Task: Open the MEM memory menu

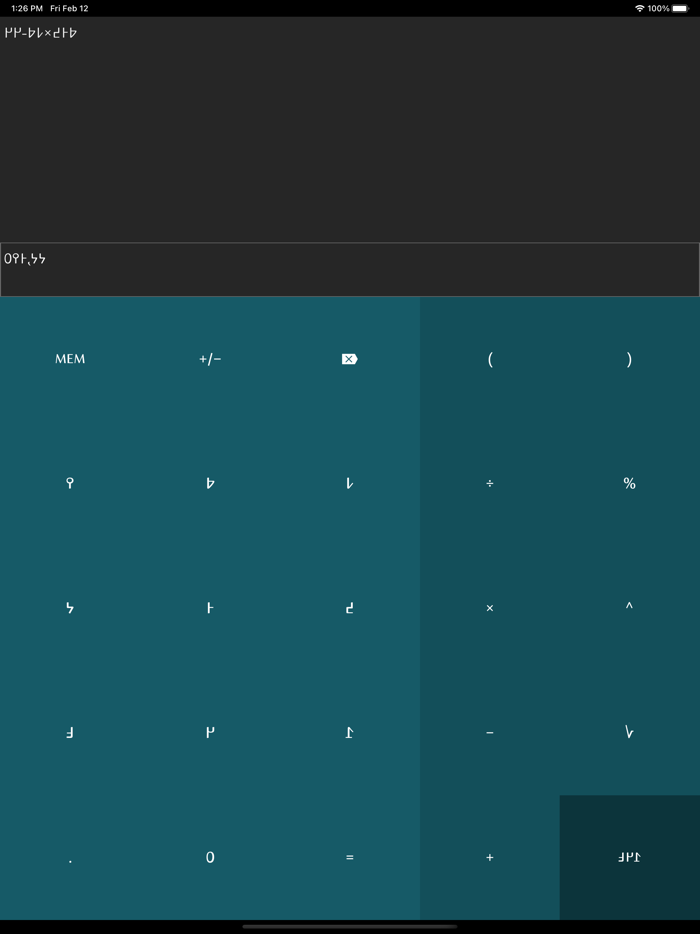Action: click(x=70, y=359)
